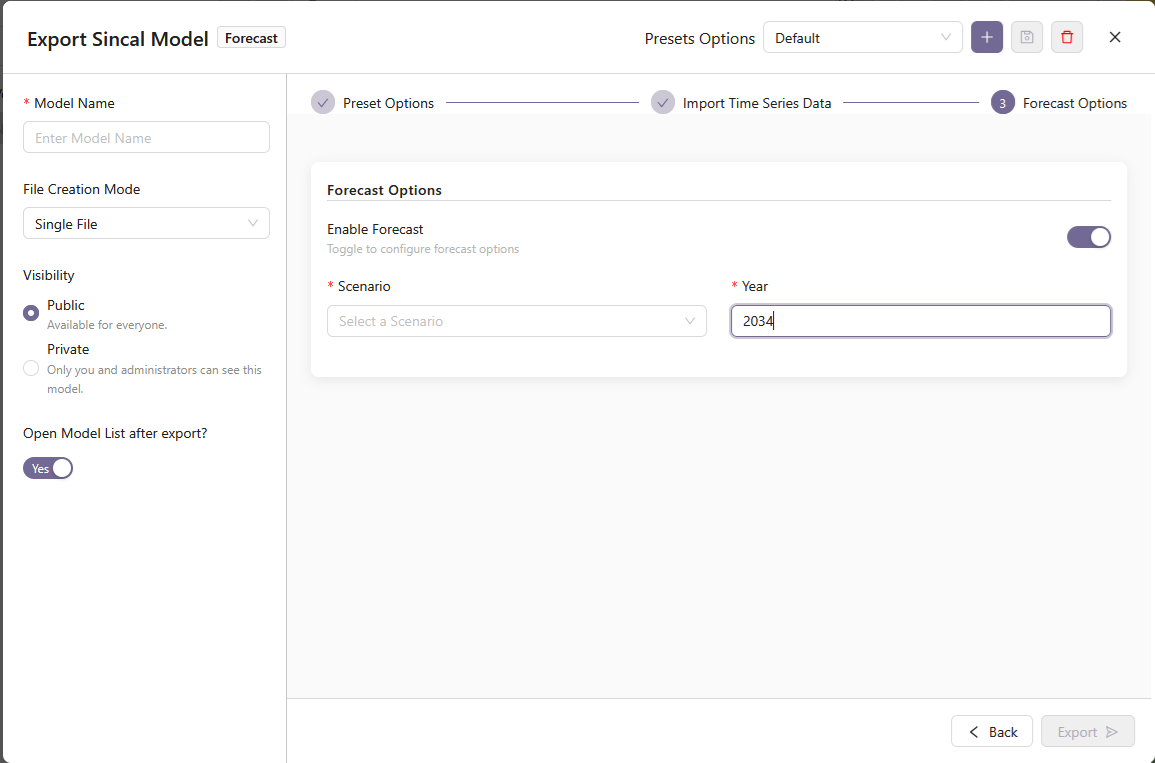Go to Import Time Series Data step
Image resolution: width=1155 pixels, height=763 pixels.
(x=741, y=103)
